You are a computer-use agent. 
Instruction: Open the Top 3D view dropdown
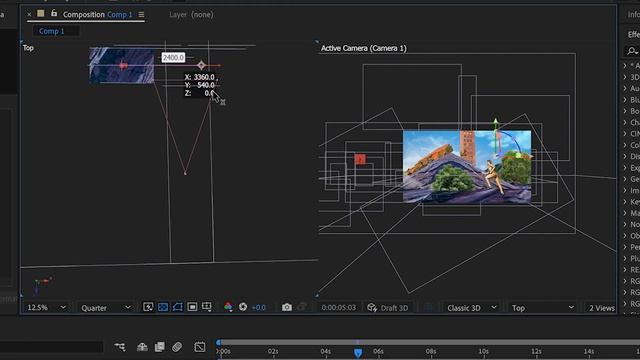(544, 308)
